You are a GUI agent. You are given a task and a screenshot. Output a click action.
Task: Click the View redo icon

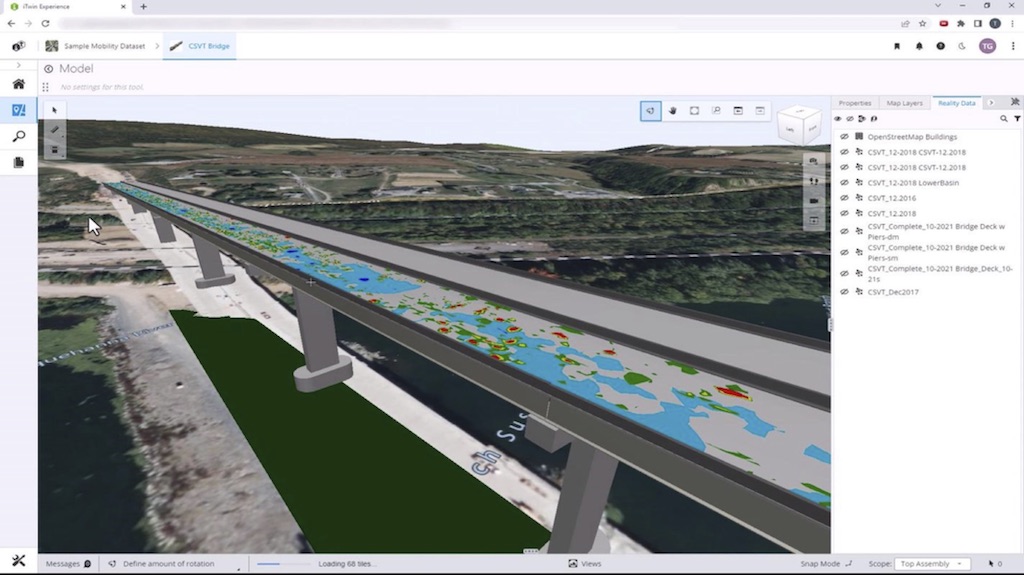pos(760,111)
